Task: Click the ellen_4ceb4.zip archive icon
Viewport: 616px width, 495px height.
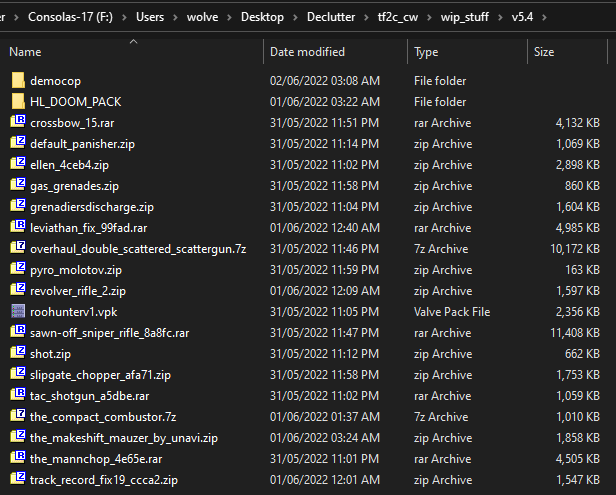Action: [18, 164]
